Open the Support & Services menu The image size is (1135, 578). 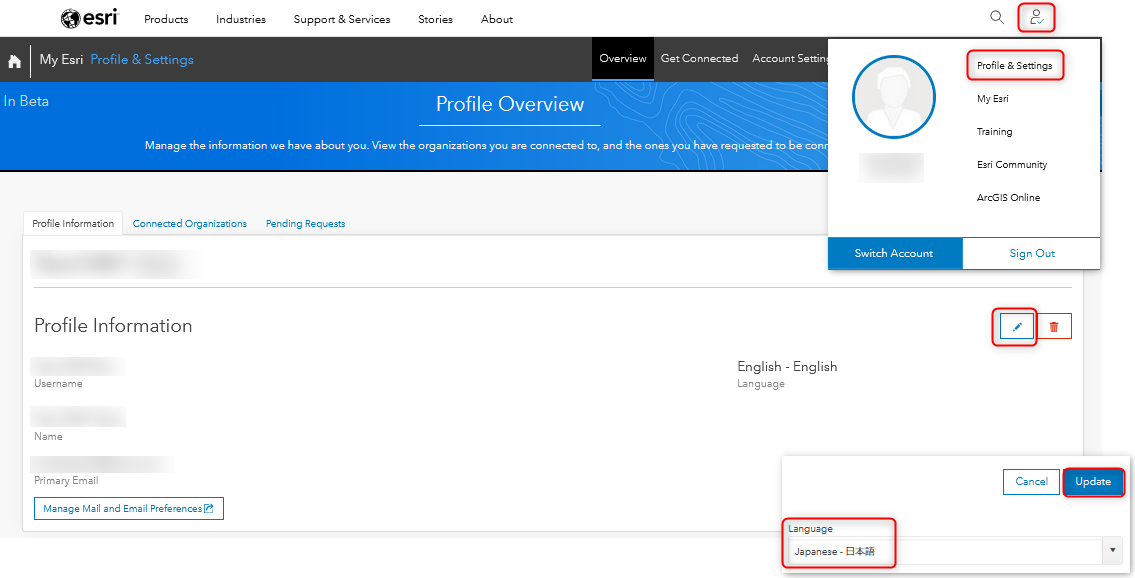[x=342, y=20]
